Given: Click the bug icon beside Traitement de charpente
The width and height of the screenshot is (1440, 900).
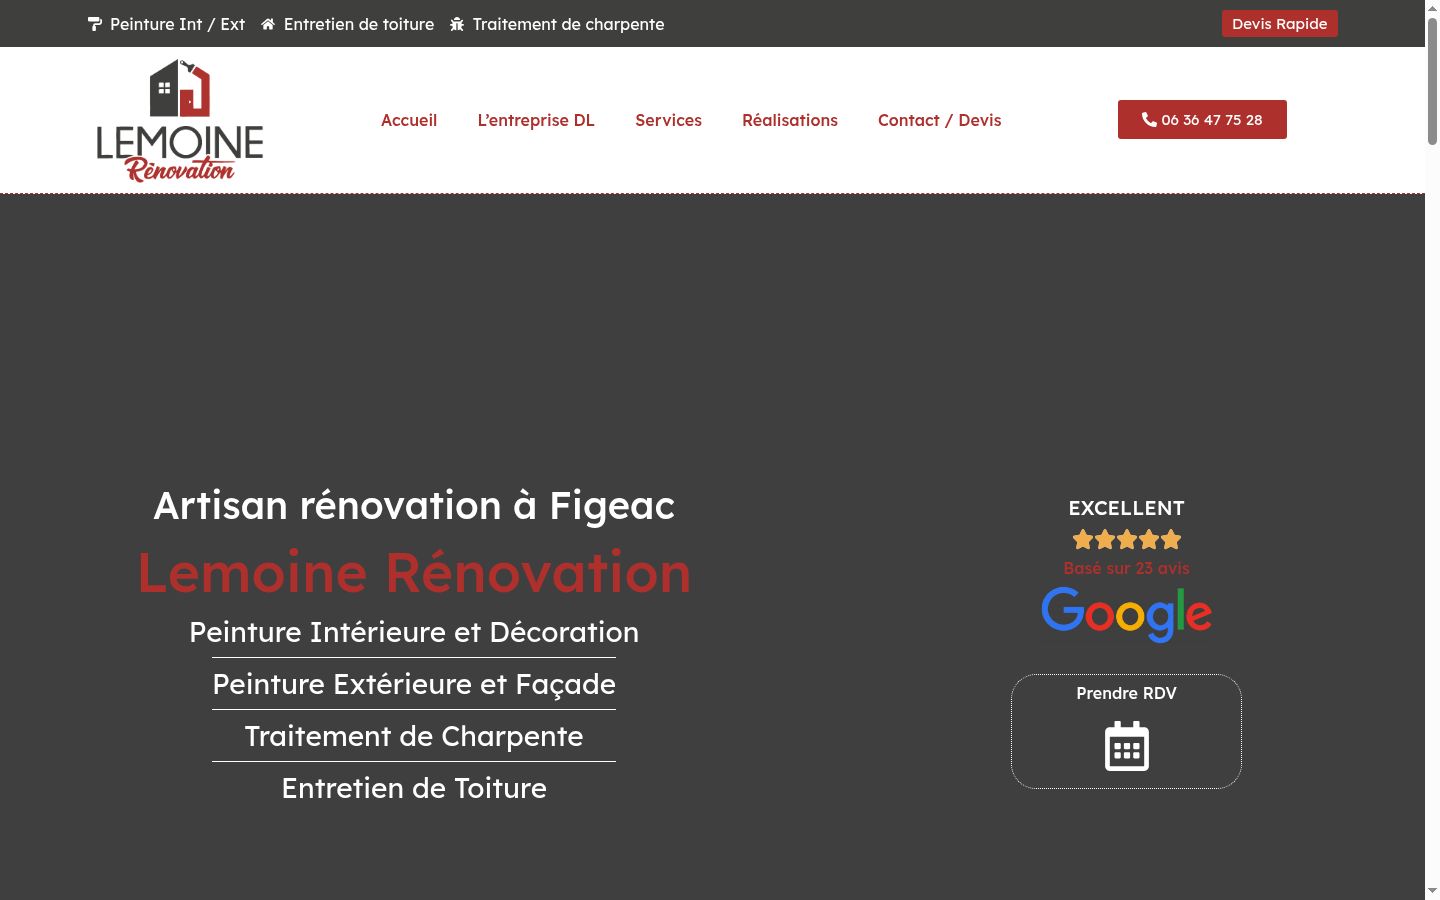Looking at the screenshot, I should [x=457, y=24].
